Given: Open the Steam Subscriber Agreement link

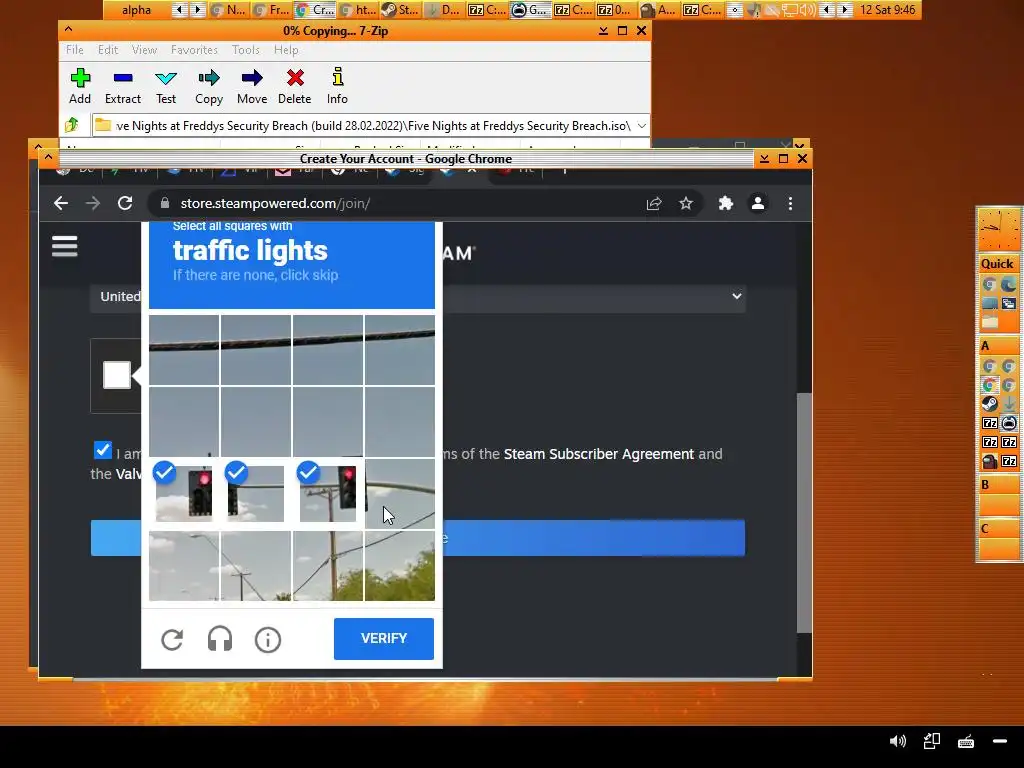Looking at the screenshot, I should (598, 454).
